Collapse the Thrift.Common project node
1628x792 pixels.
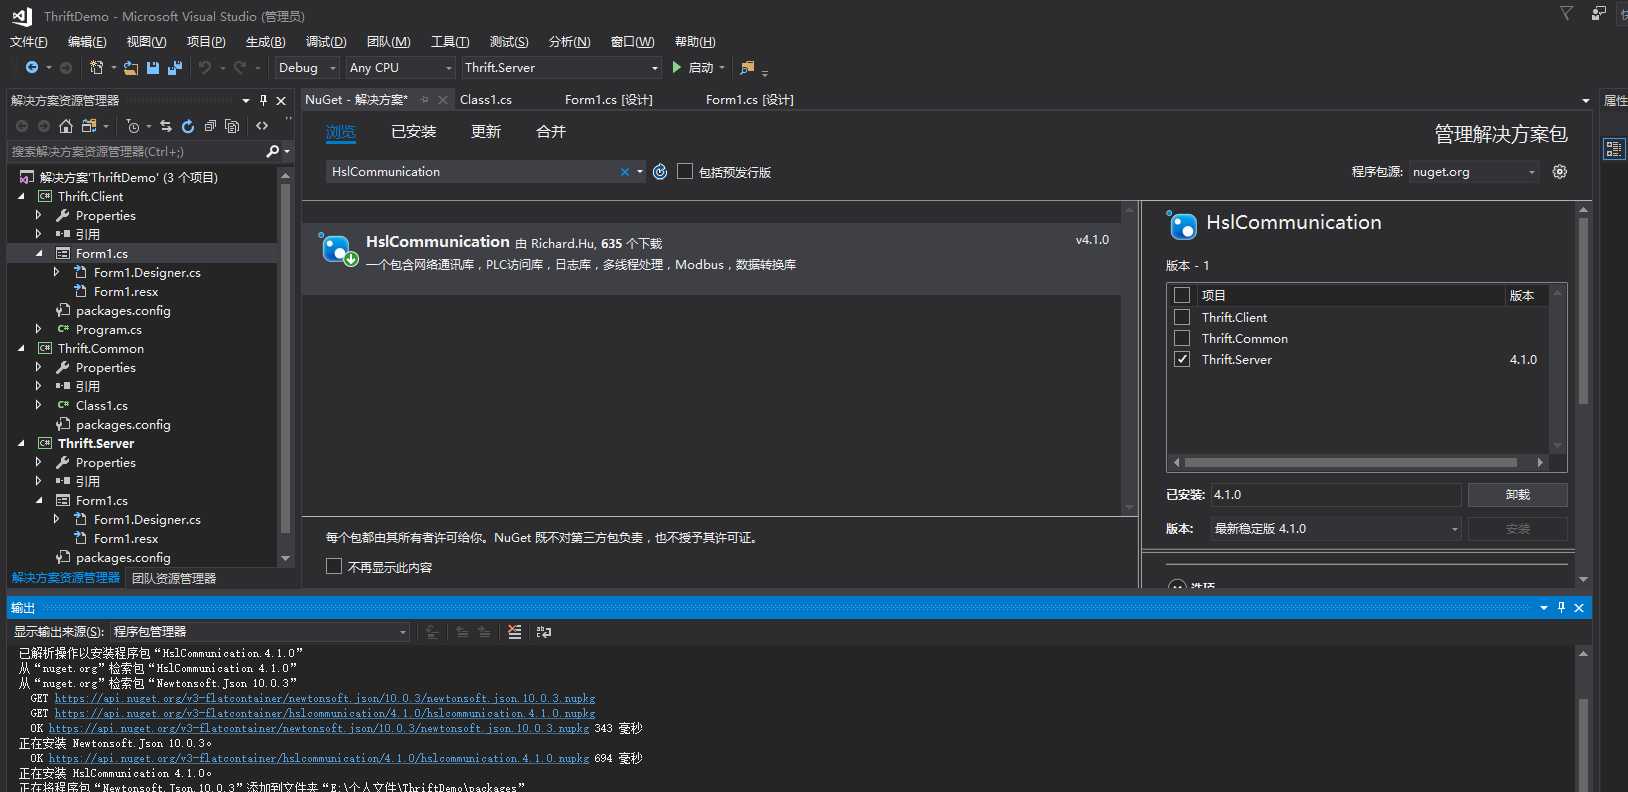(22, 349)
